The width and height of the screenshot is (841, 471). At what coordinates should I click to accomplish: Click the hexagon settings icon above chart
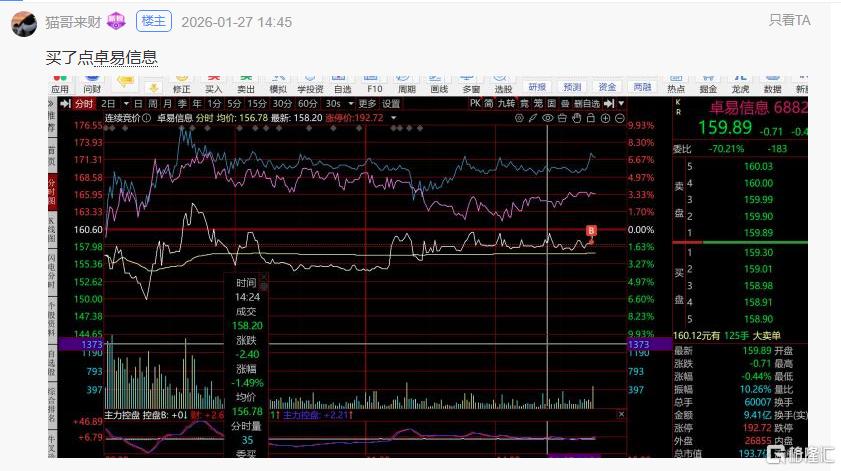coord(519,118)
